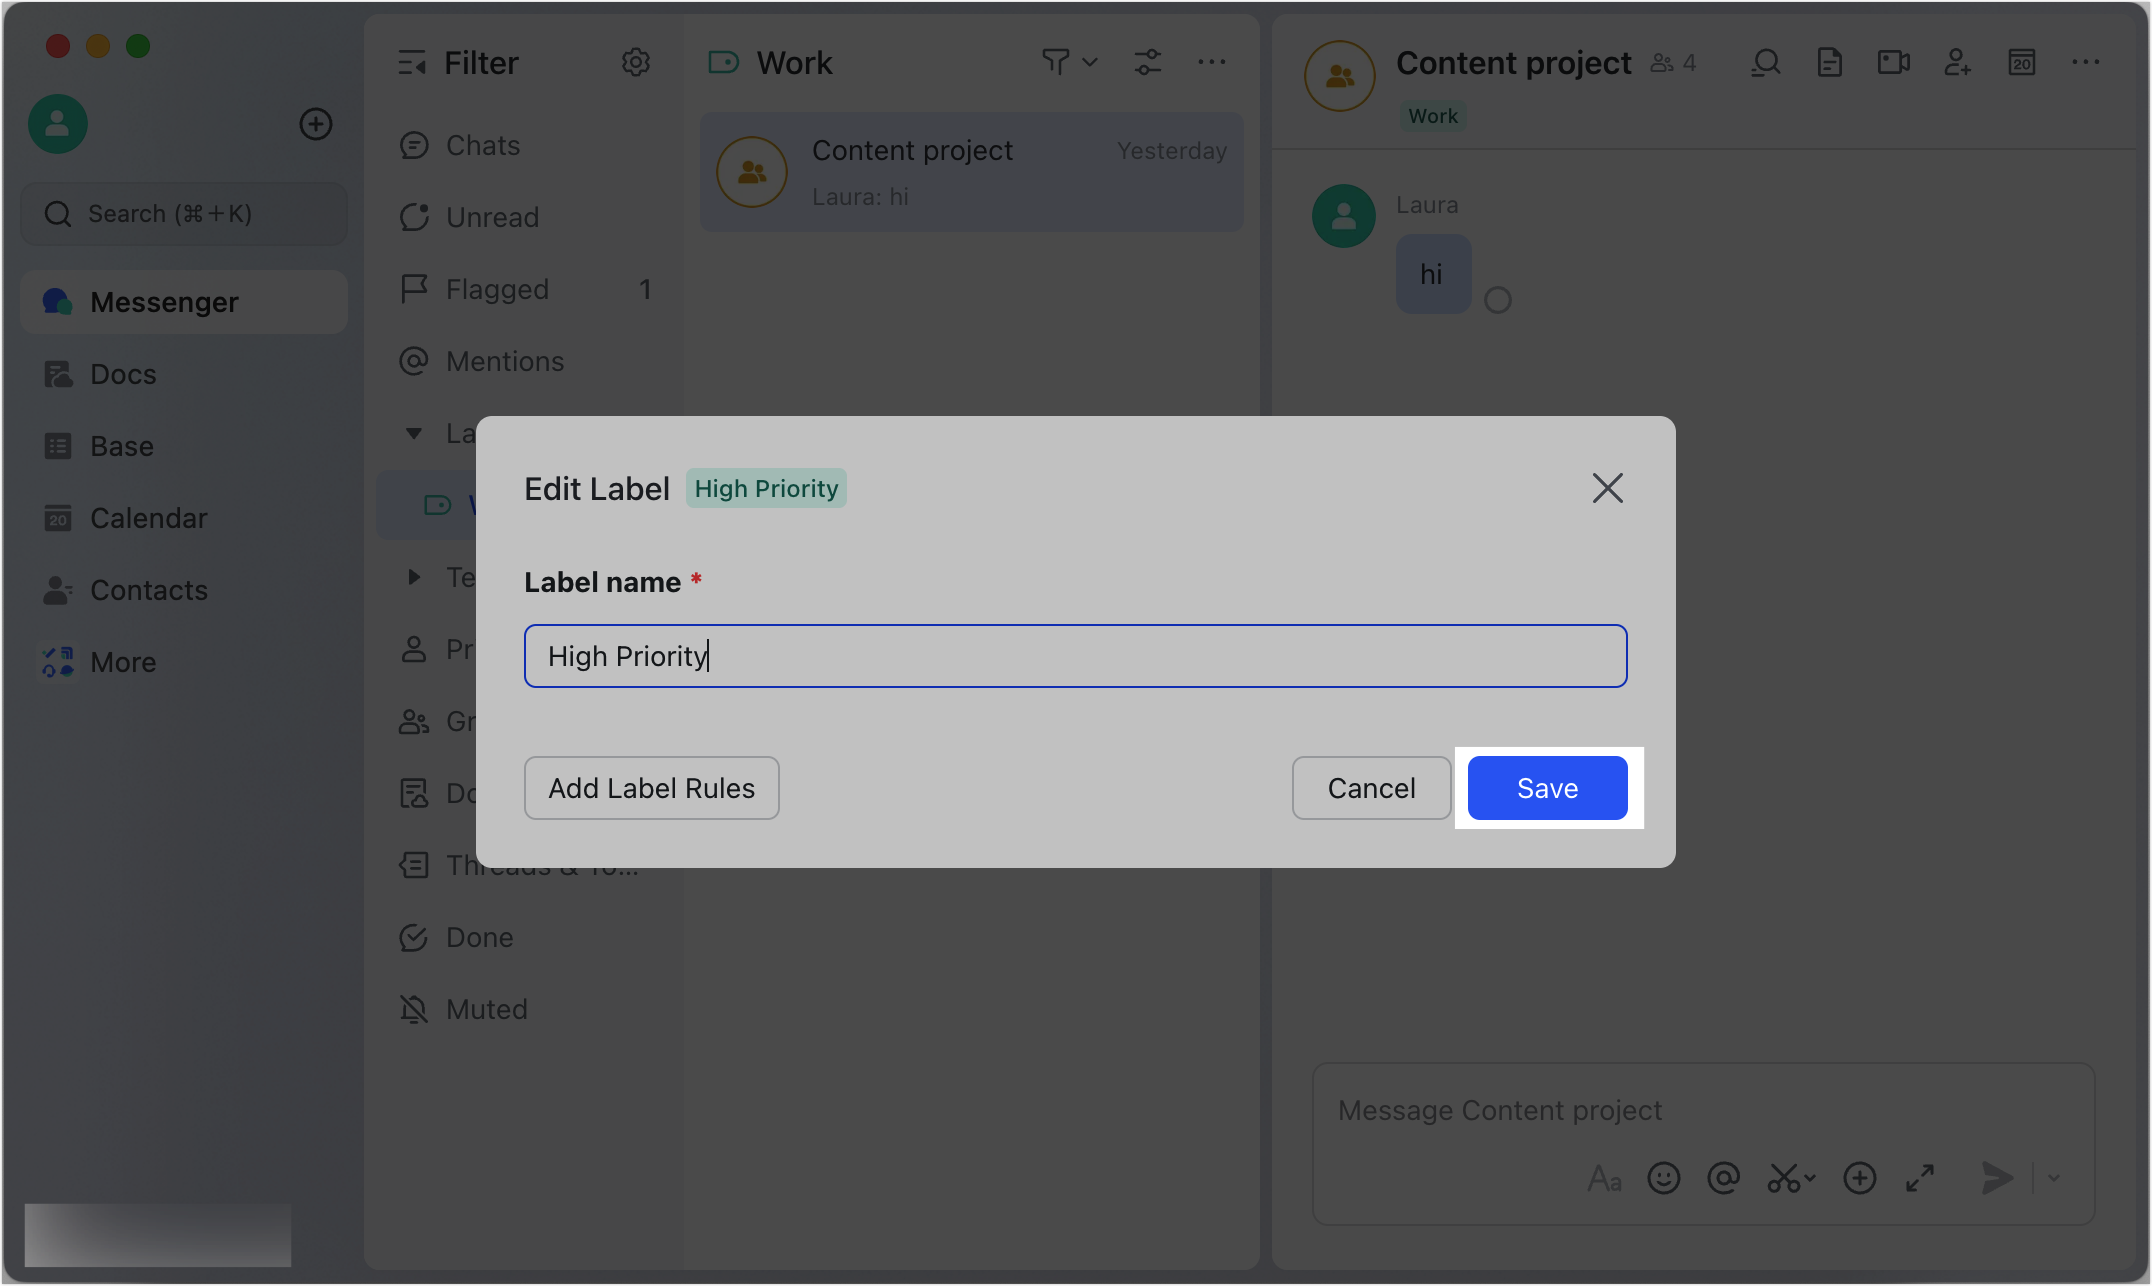
Task: Click the Save button
Action: tap(1547, 788)
